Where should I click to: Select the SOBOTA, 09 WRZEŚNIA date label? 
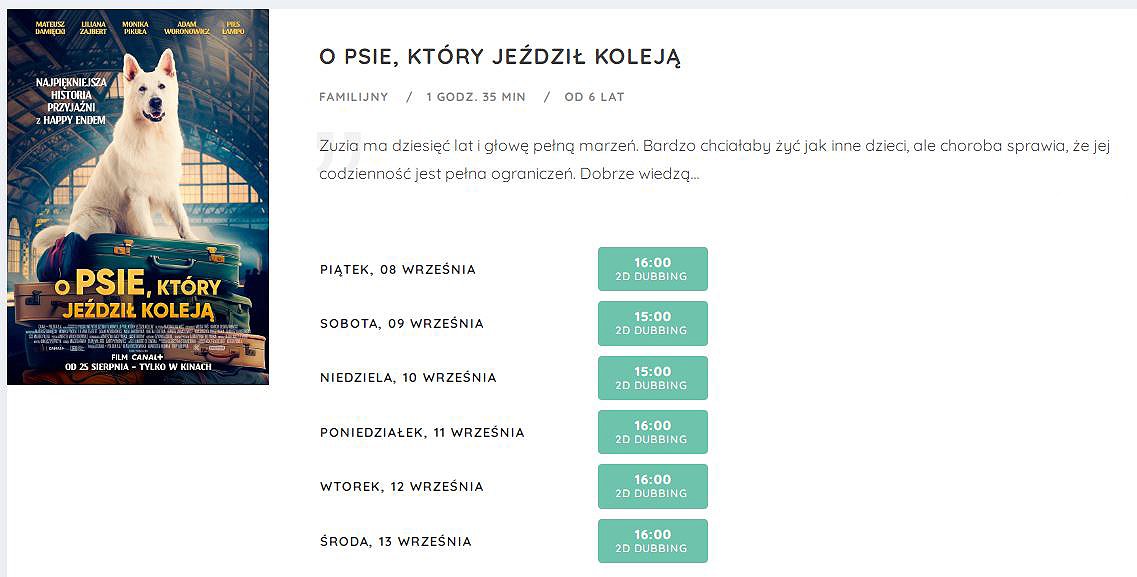coord(402,324)
